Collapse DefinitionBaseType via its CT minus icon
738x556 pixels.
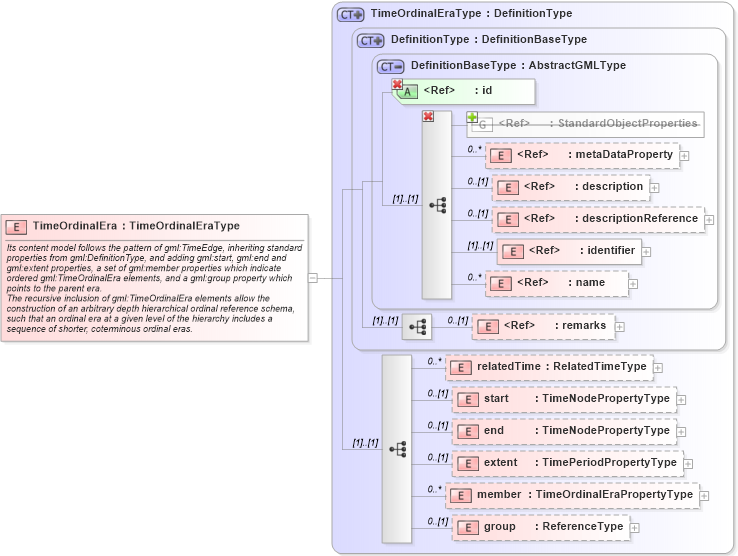391,67
